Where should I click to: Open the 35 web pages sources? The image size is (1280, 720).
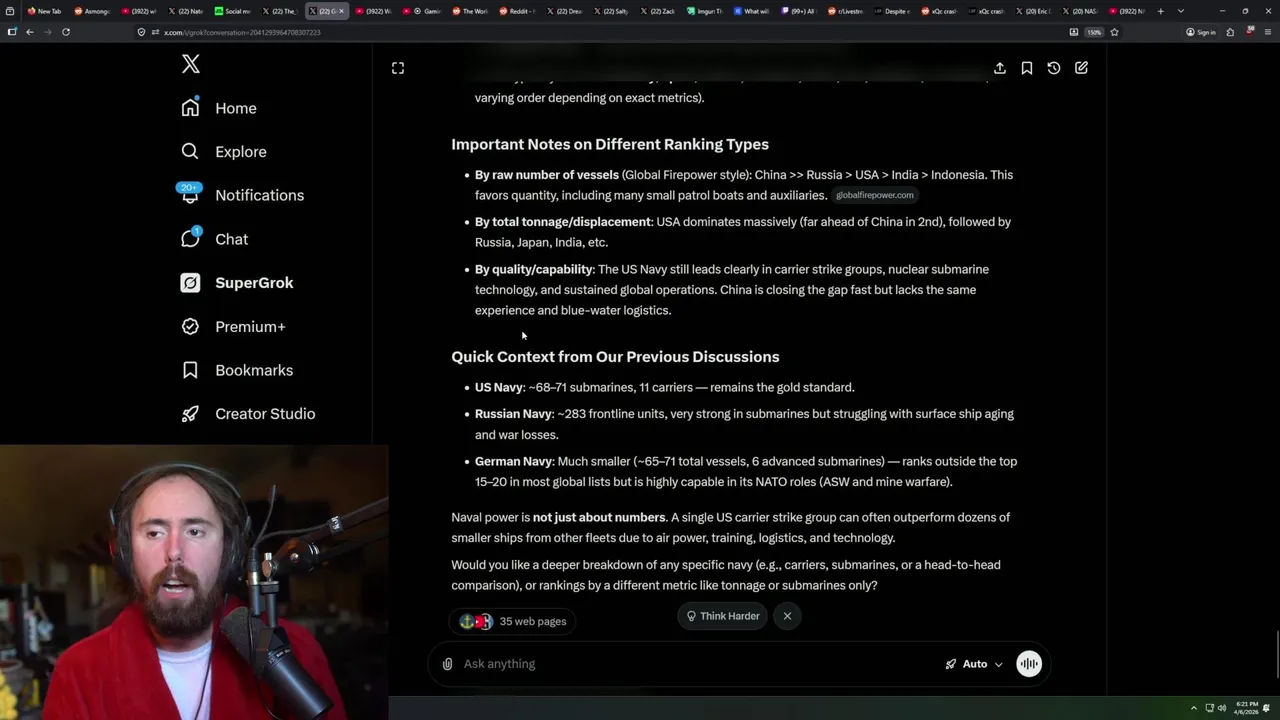click(x=513, y=621)
